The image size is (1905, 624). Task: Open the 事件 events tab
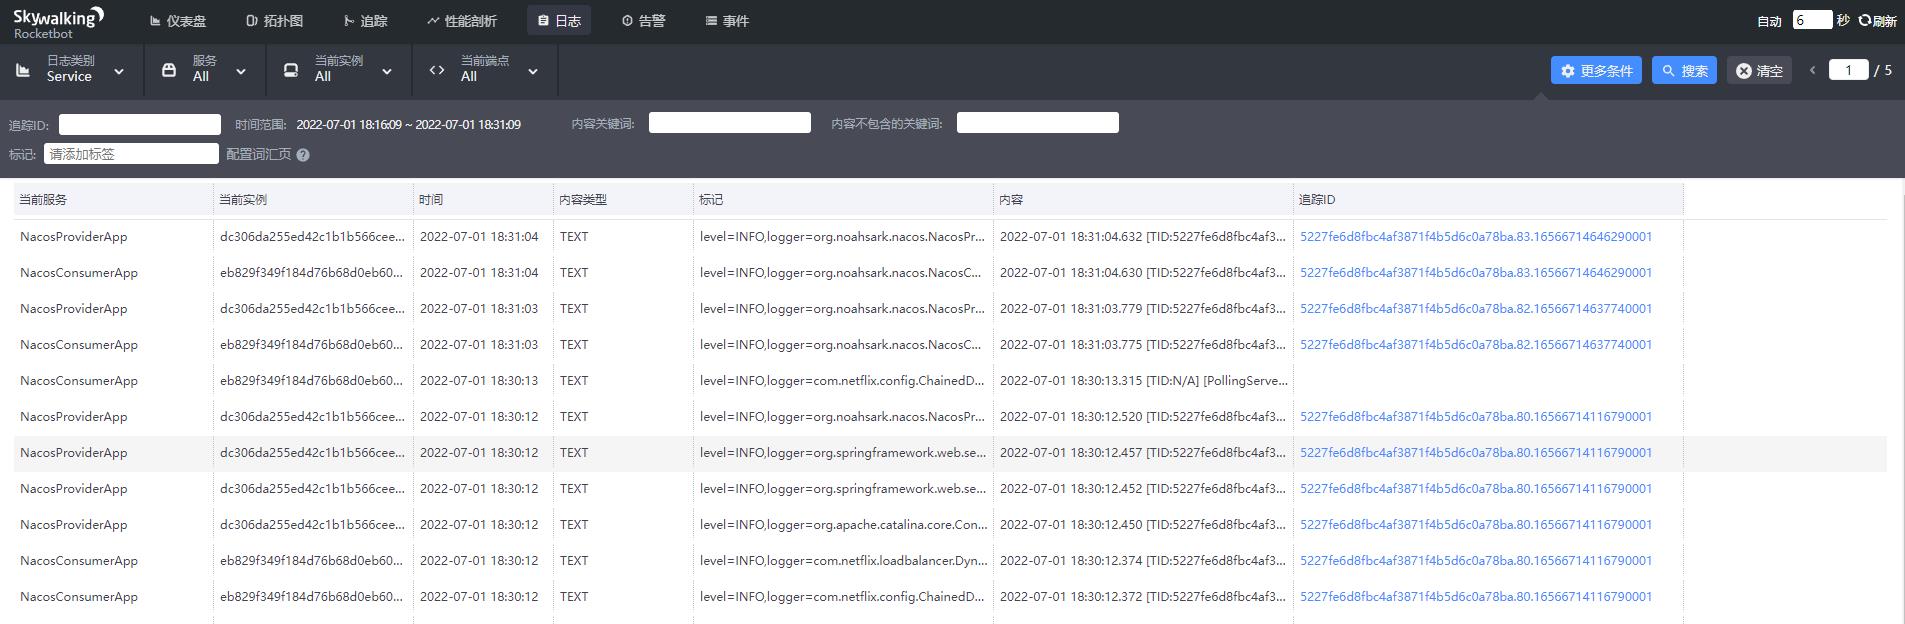point(727,21)
